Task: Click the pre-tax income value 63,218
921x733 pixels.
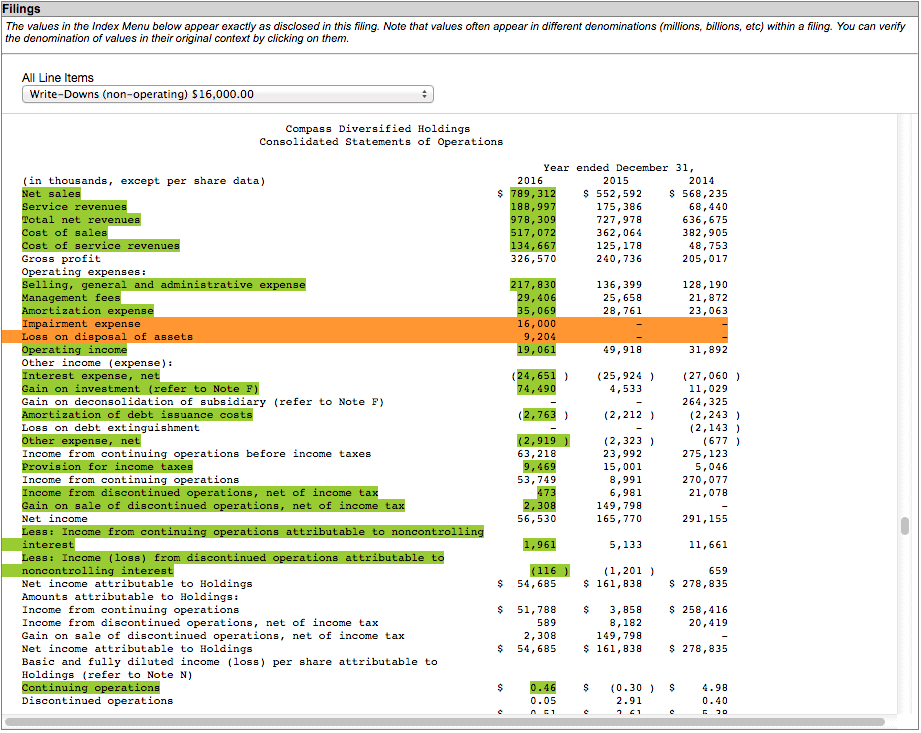Action: pos(536,454)
